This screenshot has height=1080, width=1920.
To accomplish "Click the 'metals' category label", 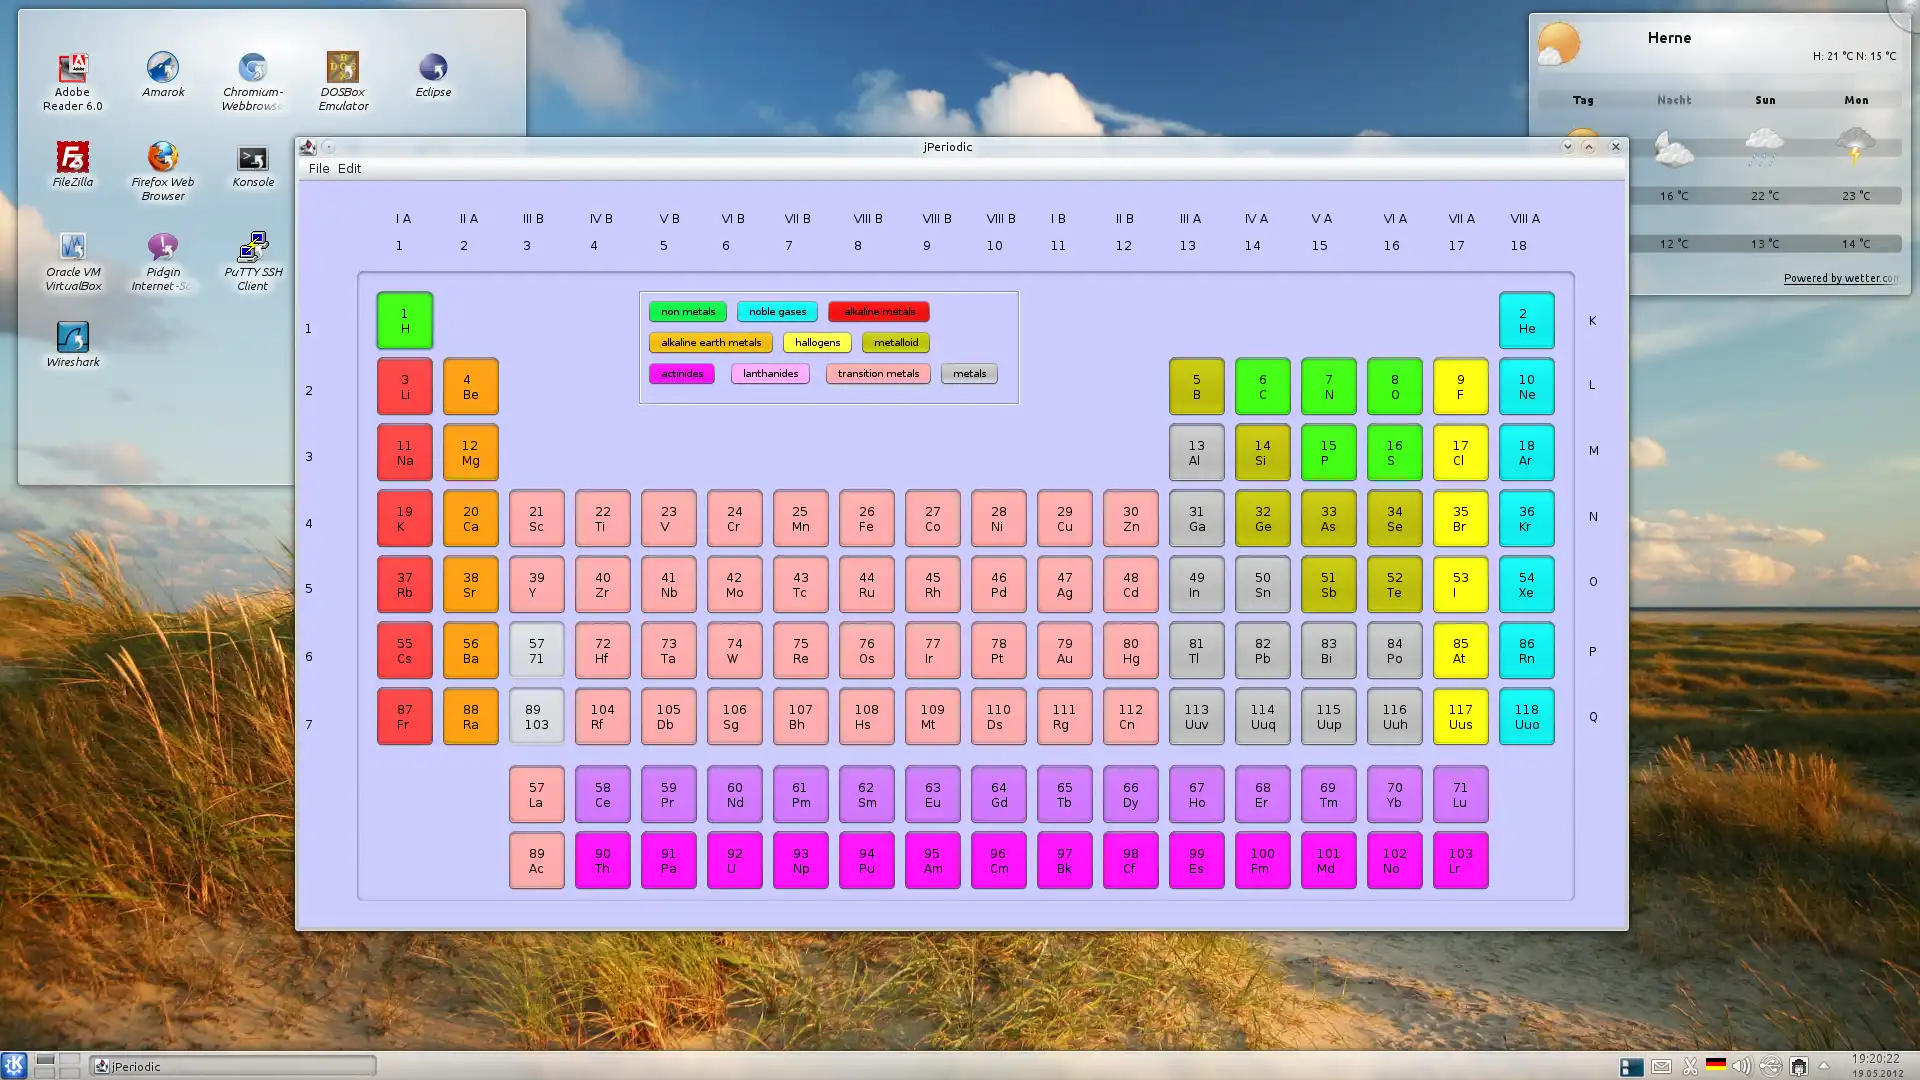I will coord(969,373).
